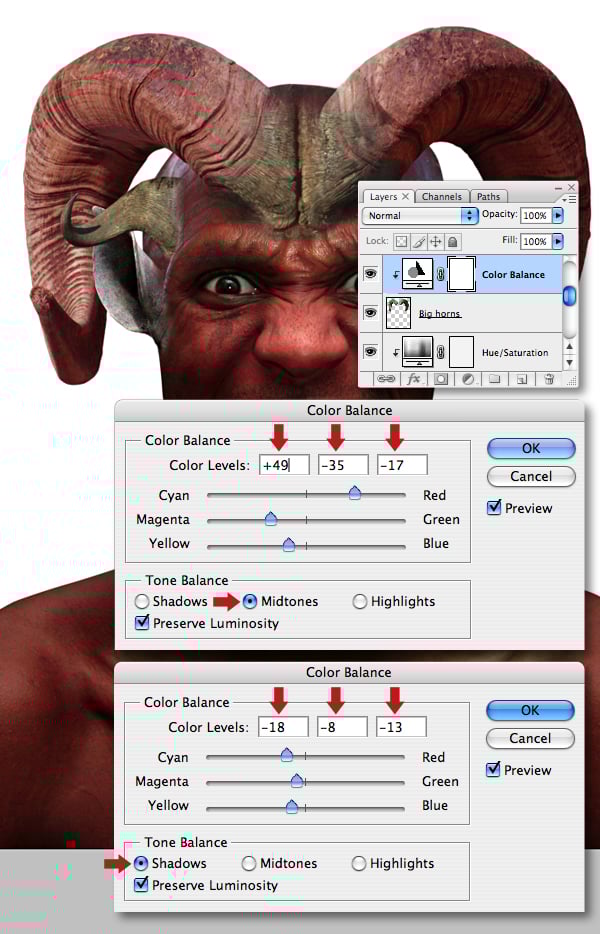Hide the Big horns layer

(x=370, y=312)
